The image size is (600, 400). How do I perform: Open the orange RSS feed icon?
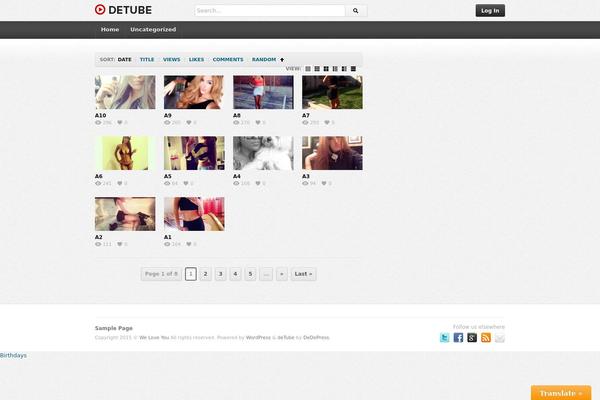click(x=486, y=338)
